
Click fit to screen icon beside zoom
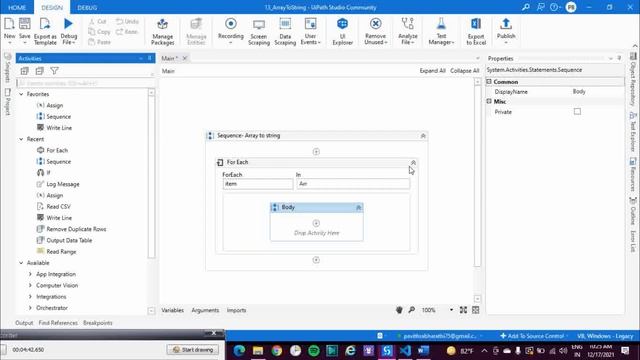click(463, 310)
